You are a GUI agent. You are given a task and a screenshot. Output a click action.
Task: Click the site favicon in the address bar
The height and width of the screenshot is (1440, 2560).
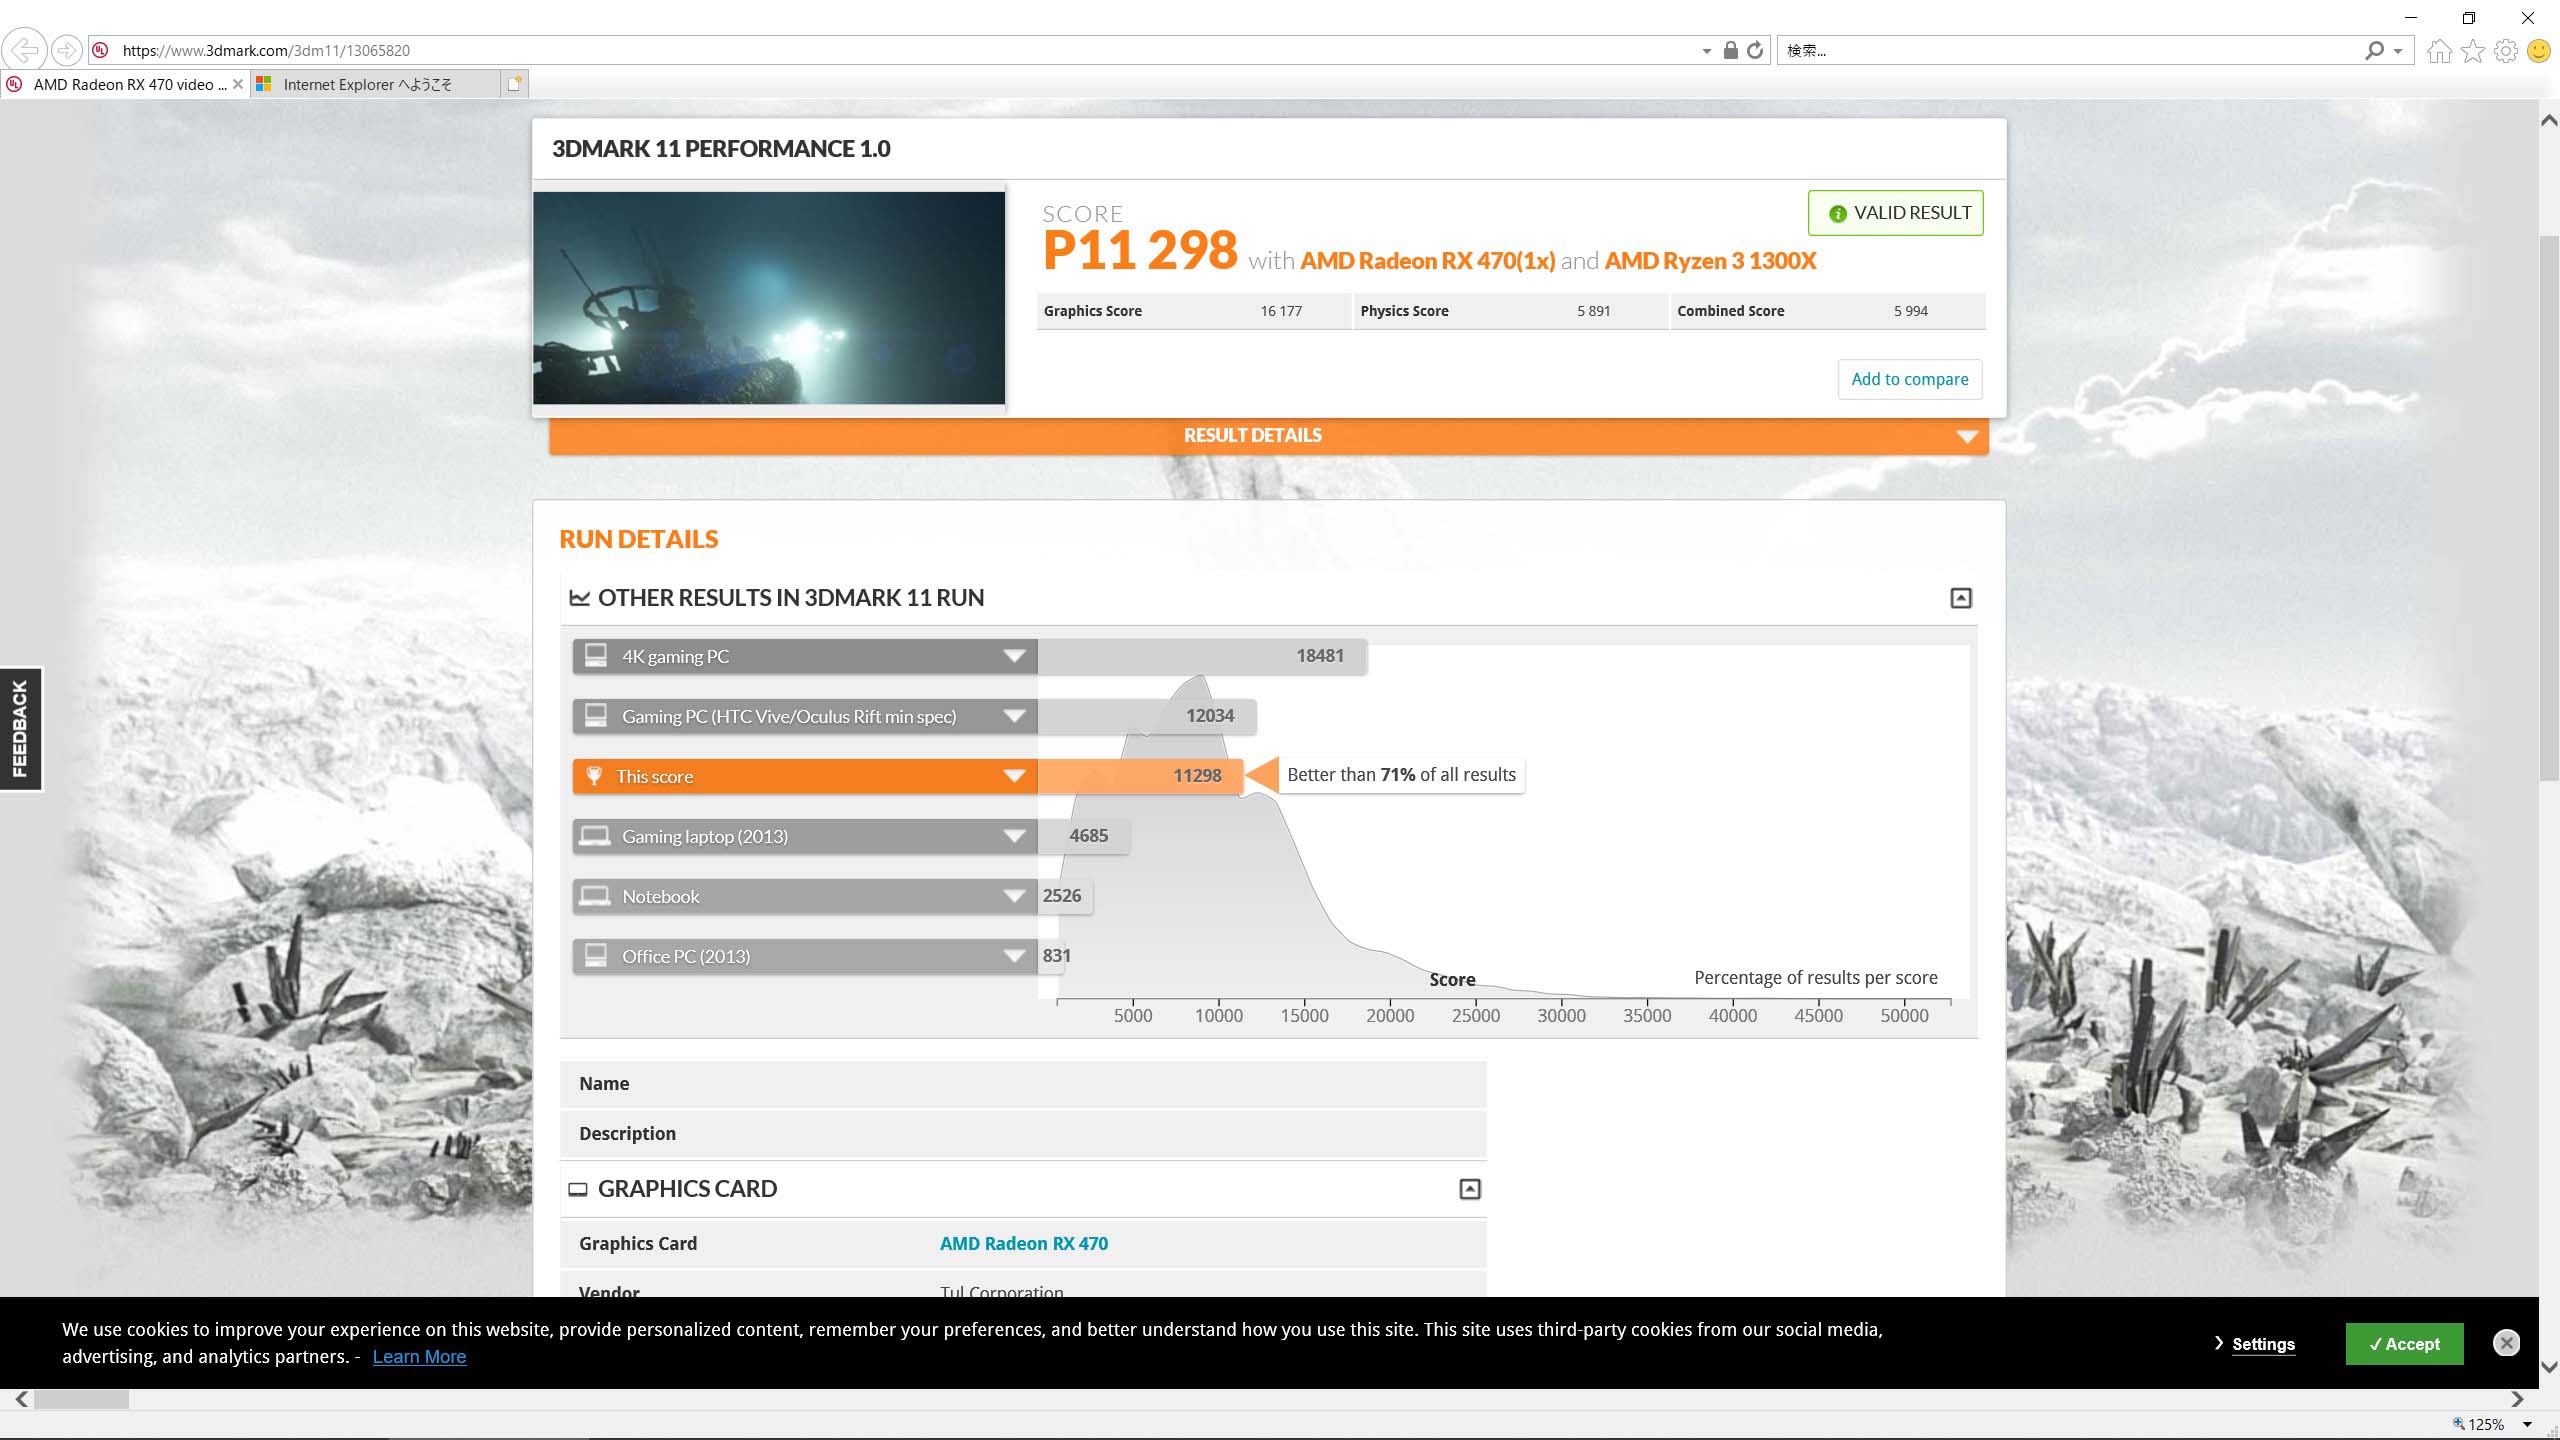coord(100,50)
